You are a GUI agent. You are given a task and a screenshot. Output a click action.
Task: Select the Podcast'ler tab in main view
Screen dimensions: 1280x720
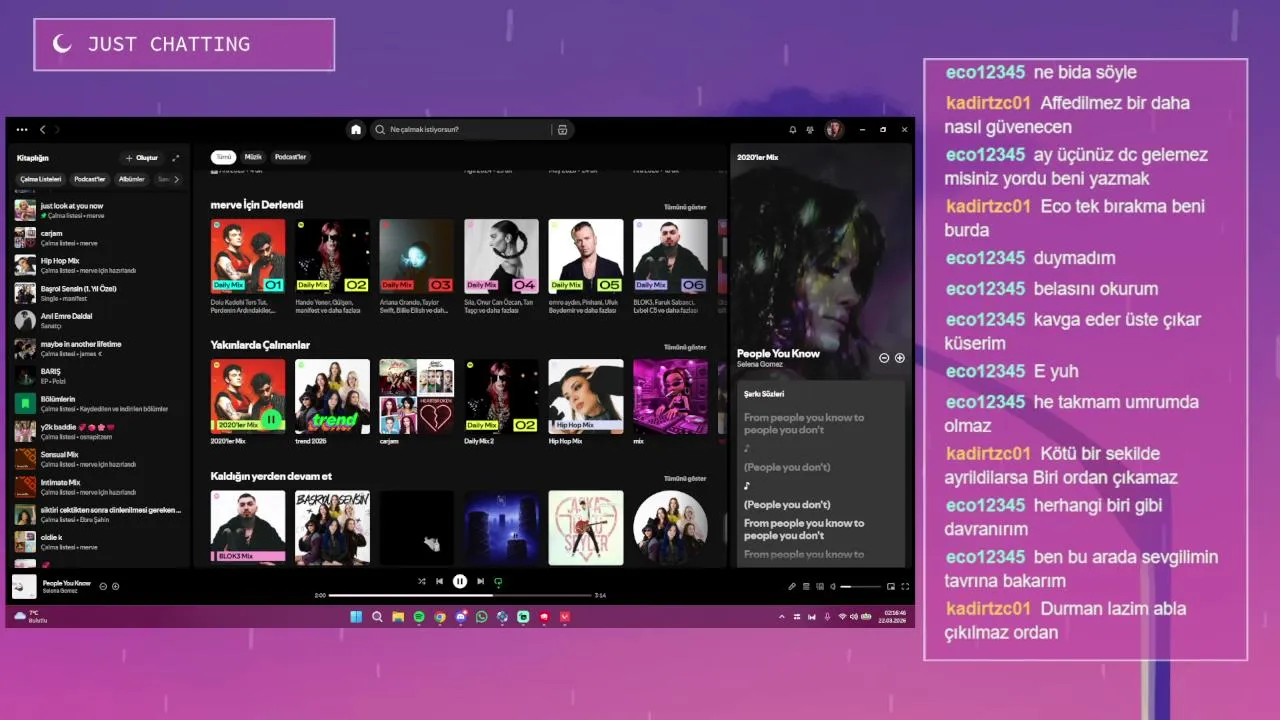(x=290, y=157)
